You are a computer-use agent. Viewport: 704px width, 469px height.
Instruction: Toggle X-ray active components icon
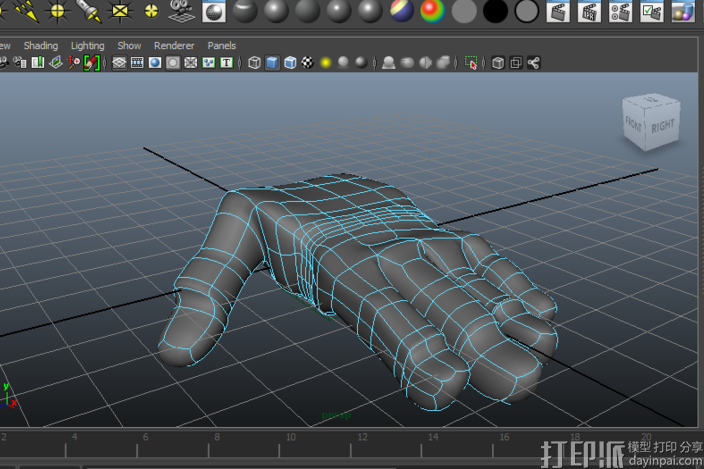coord(516,63)
